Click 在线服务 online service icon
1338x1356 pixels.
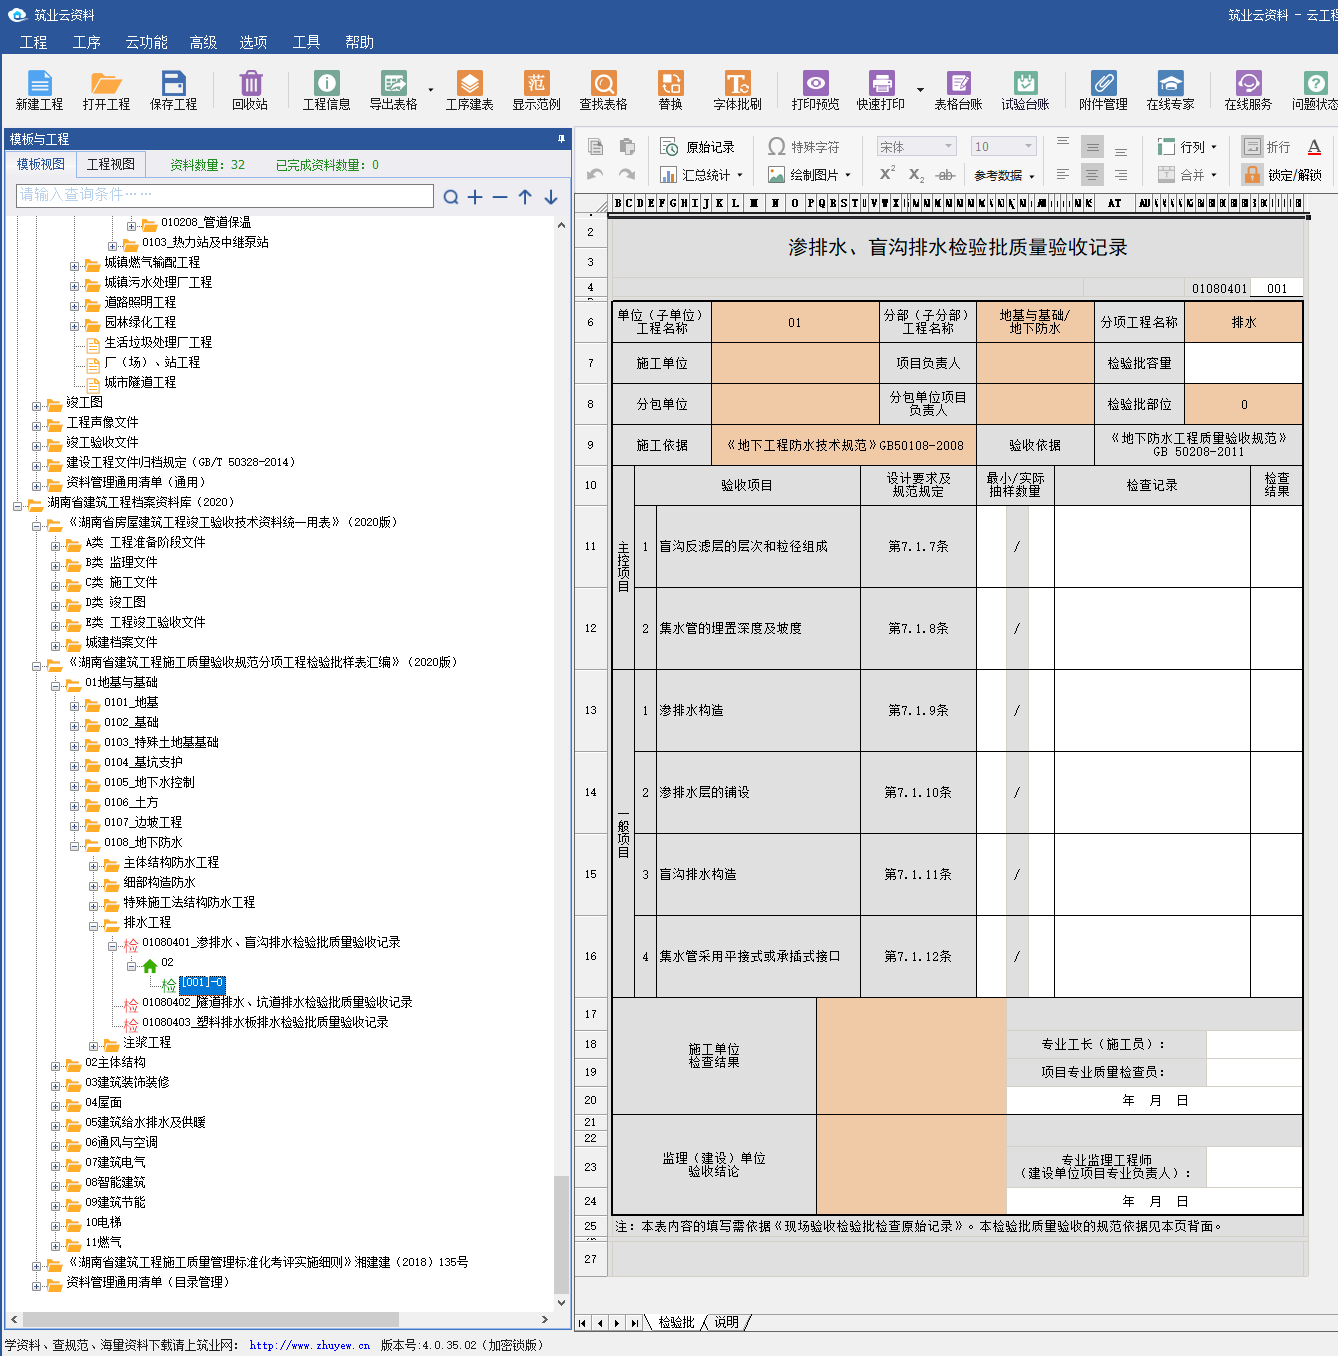1248,90
